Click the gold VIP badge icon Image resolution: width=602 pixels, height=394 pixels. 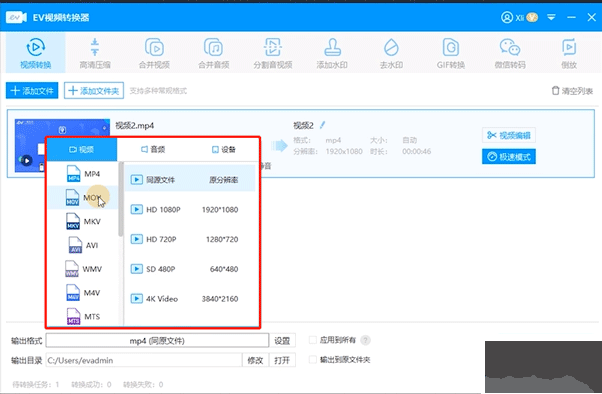coord(532,17)
